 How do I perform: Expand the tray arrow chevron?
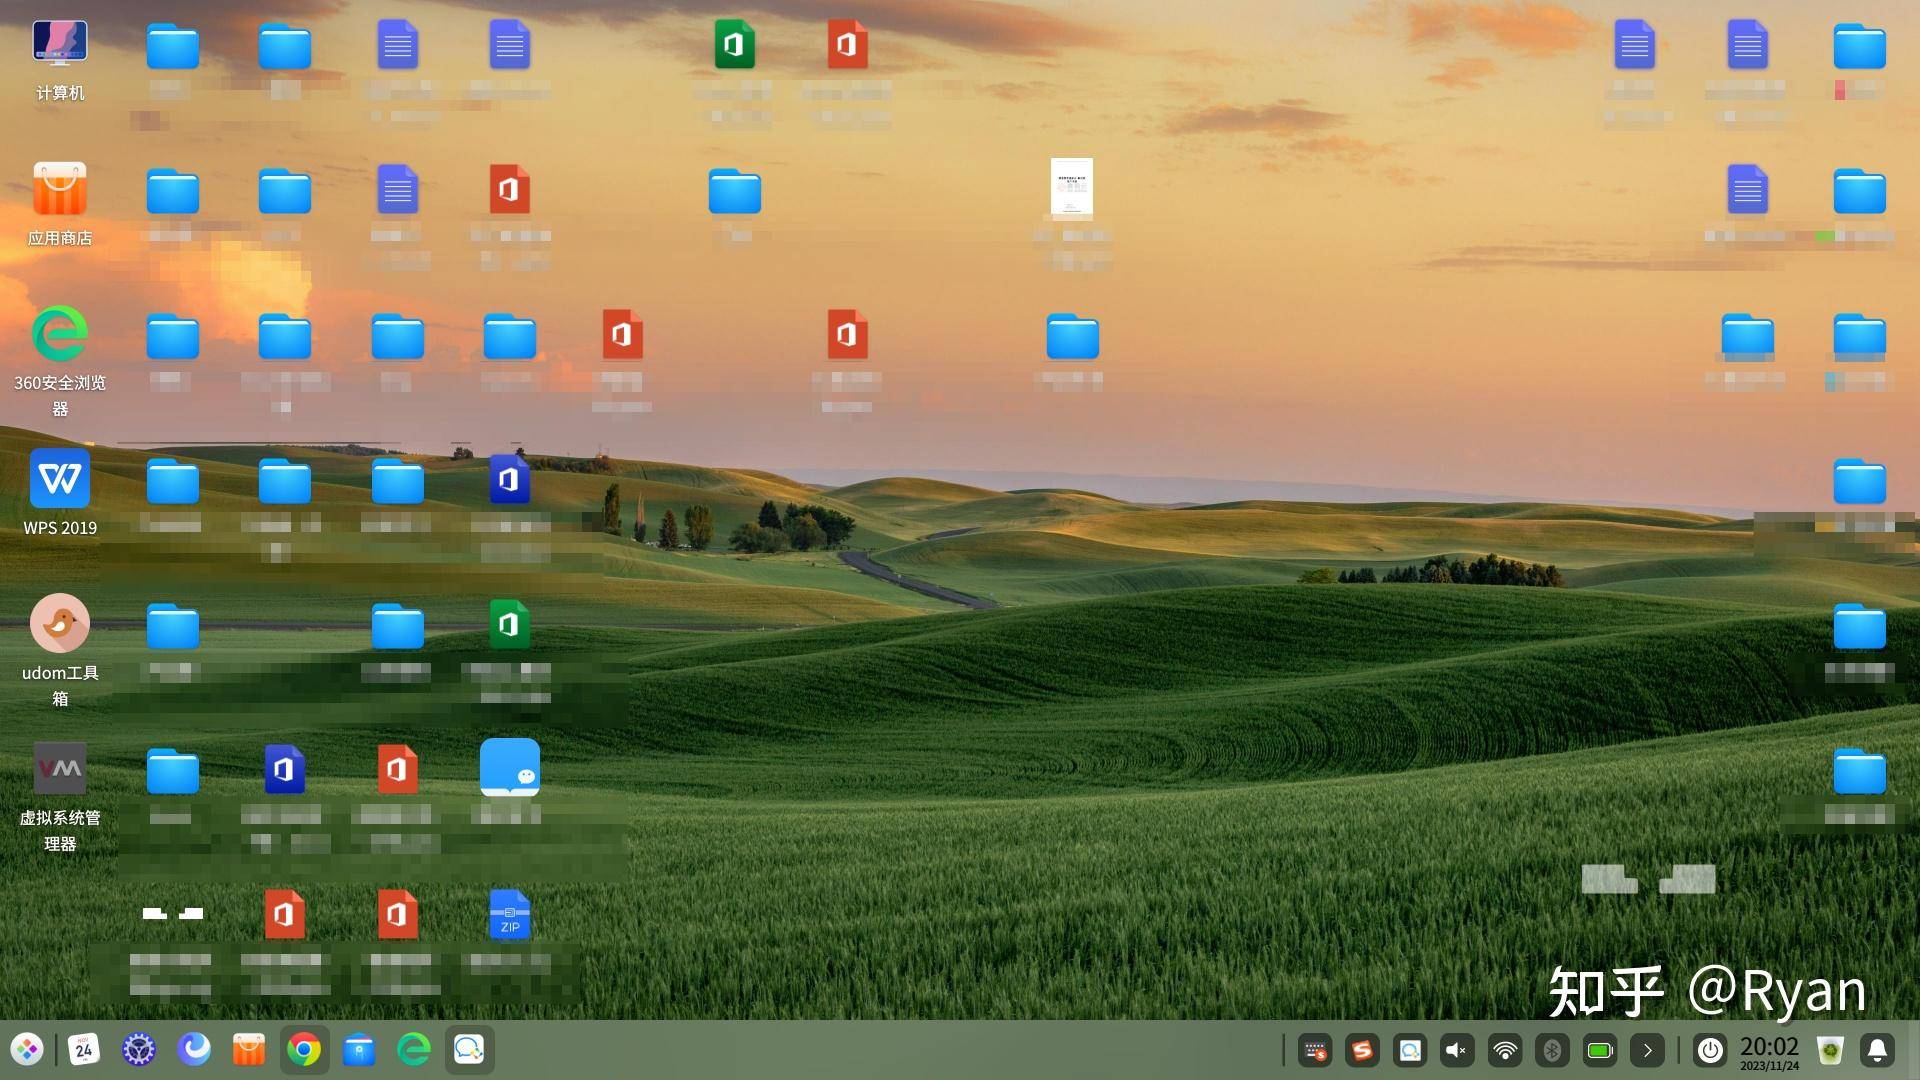pyautogui.click(x=1647, y=1051)
